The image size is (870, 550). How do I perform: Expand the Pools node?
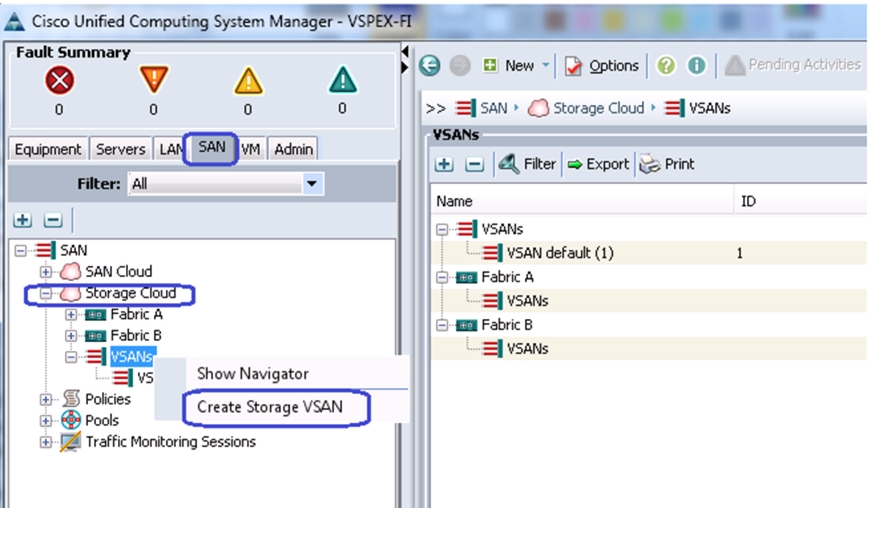(x=45, y=421)
